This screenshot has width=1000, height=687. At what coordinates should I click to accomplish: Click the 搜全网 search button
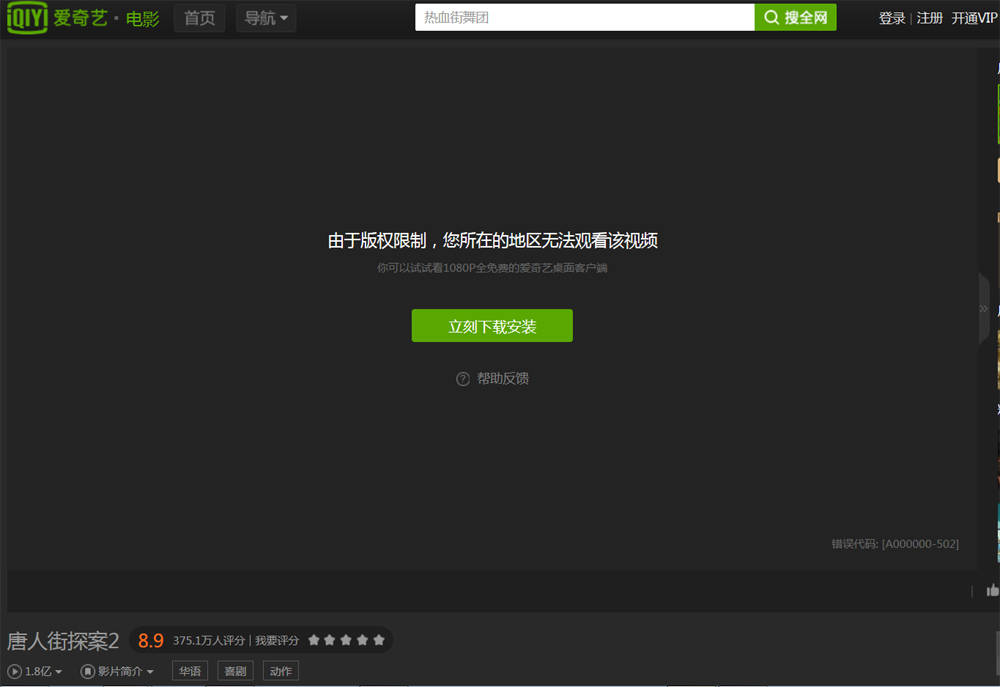coord(795,18)
